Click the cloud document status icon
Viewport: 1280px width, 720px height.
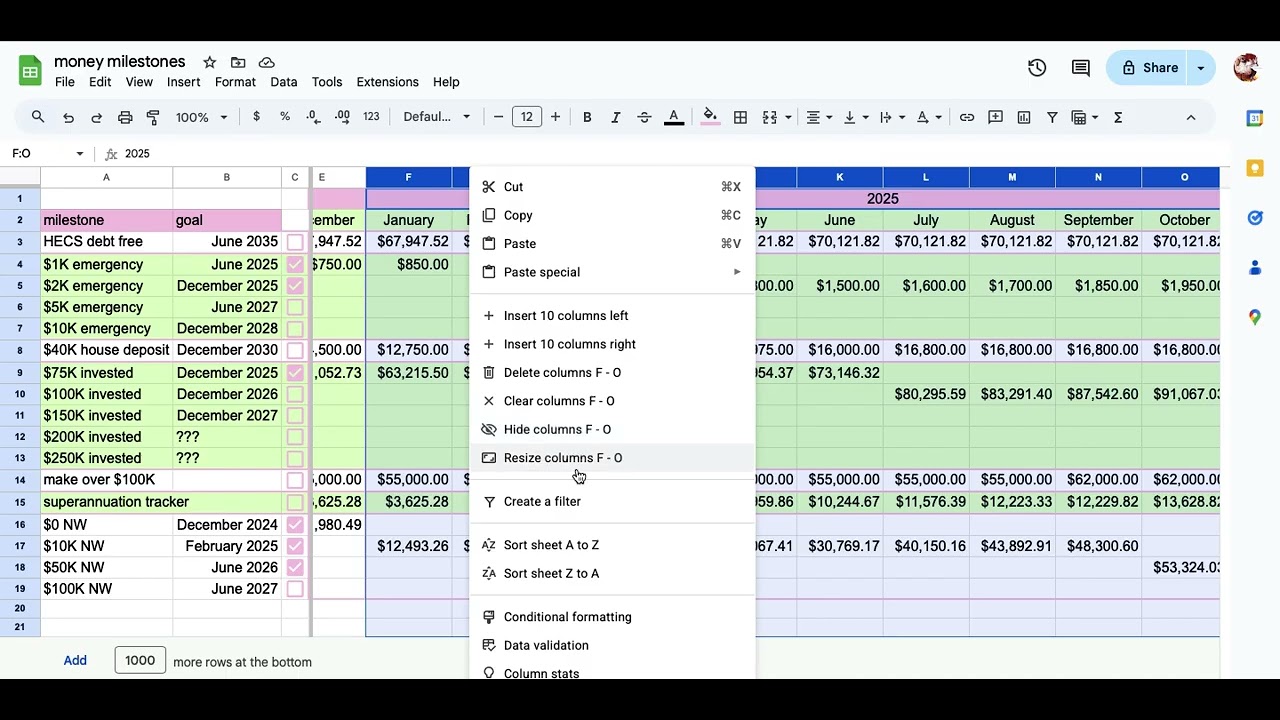pos(267,62)
